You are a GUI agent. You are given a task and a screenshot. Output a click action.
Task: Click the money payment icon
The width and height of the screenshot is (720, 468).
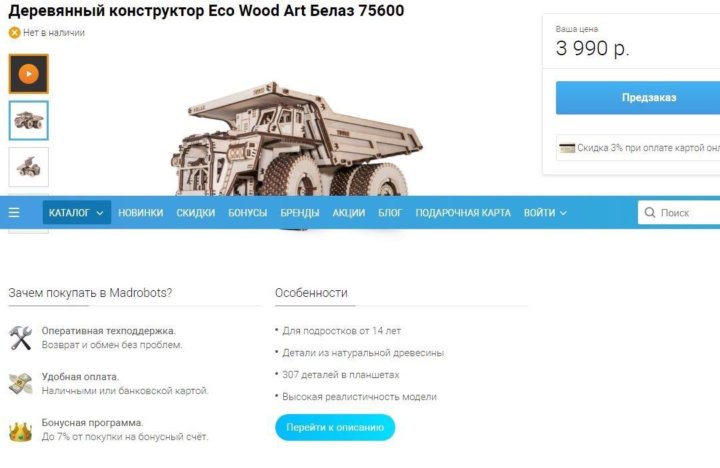[x=21, y=383]
